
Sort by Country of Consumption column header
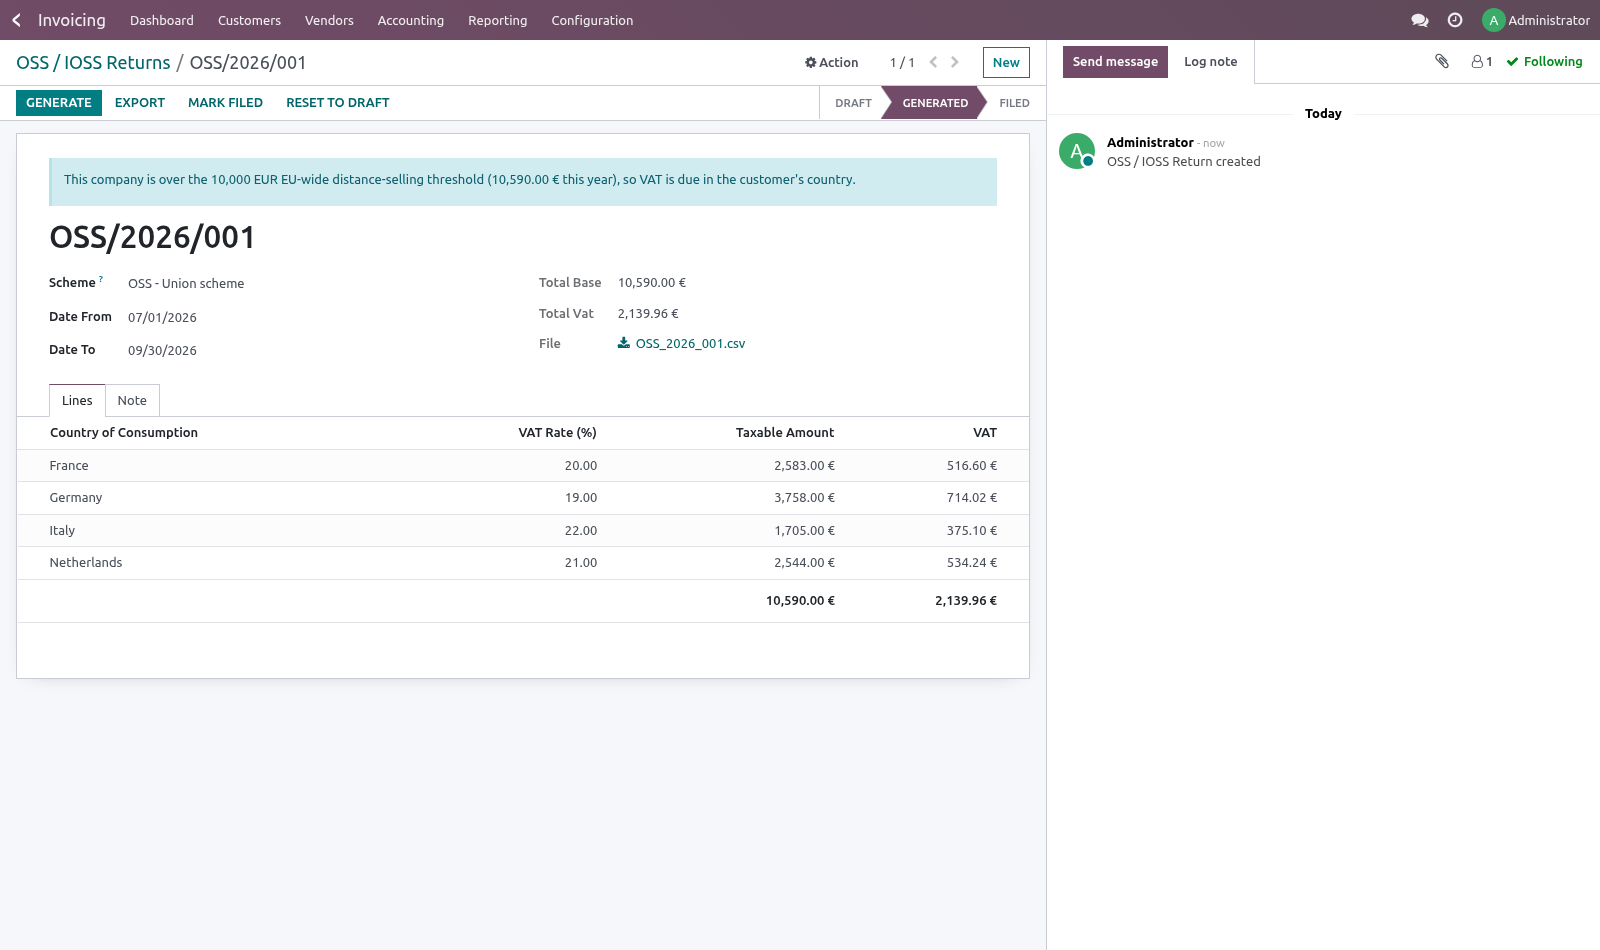[x=124, y=433]
